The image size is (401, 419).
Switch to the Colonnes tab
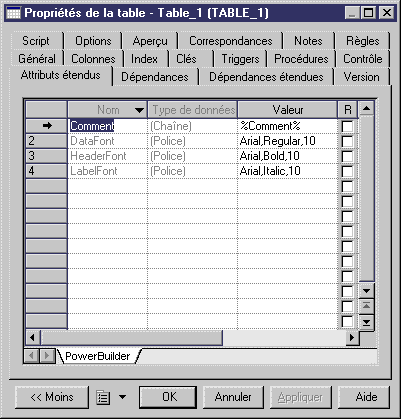[93, 59]
